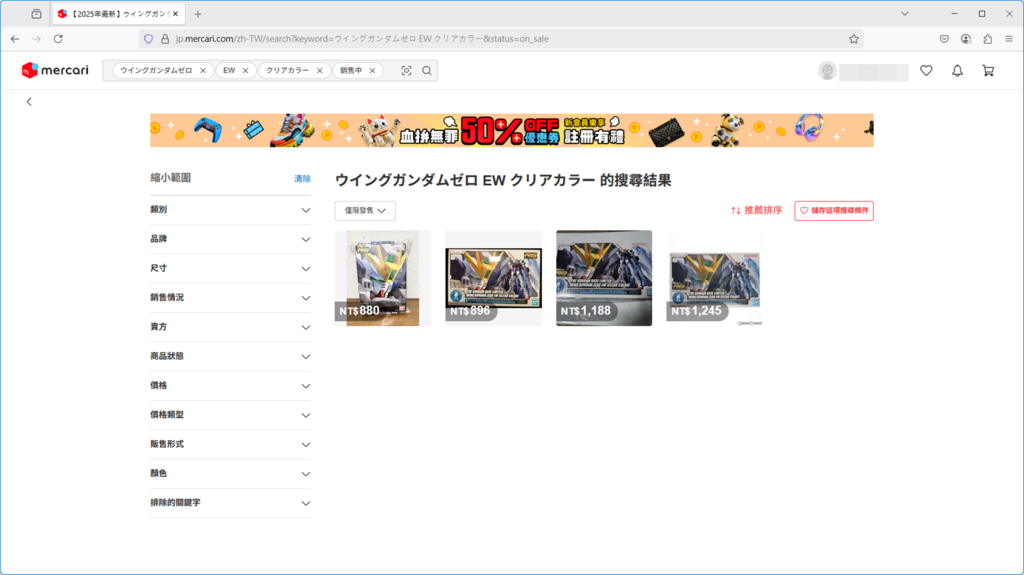Open the user profile avatar
The image size is (1024, 575).
pos(827,71)
